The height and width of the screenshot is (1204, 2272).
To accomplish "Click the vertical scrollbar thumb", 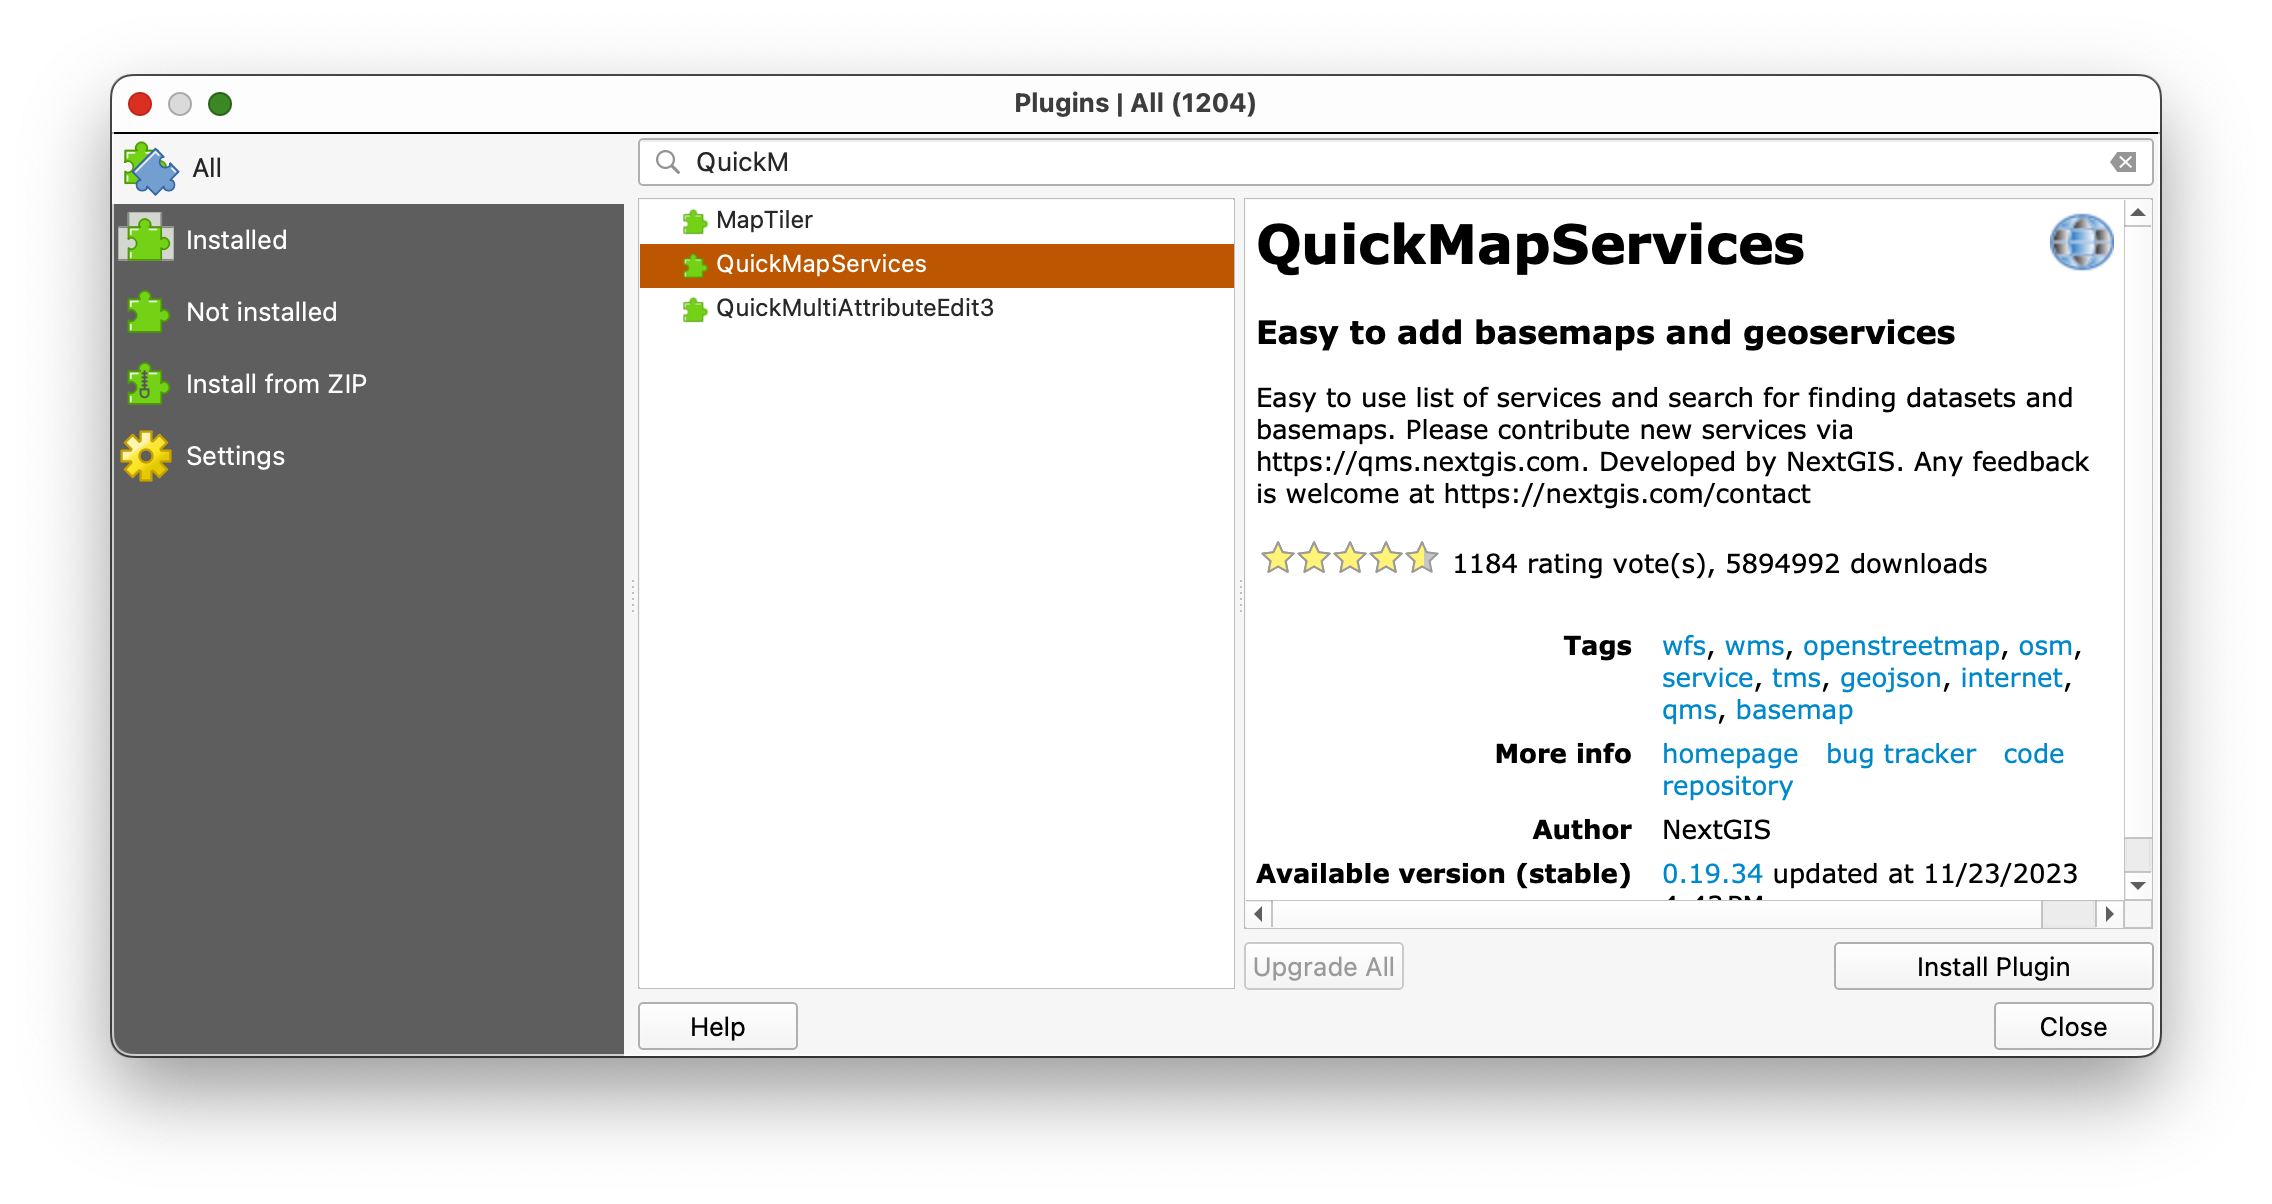I will 2137,854.
